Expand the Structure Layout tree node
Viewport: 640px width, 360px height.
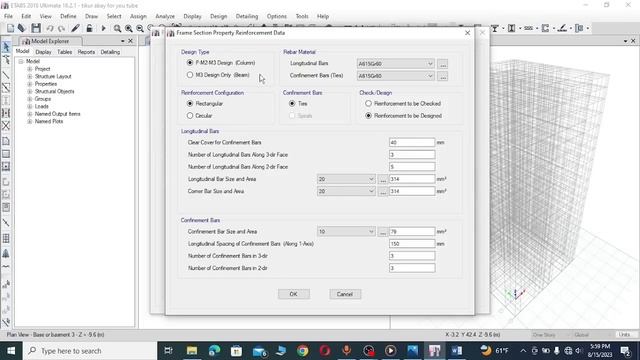pyautogui.click(x=30, y=76)
